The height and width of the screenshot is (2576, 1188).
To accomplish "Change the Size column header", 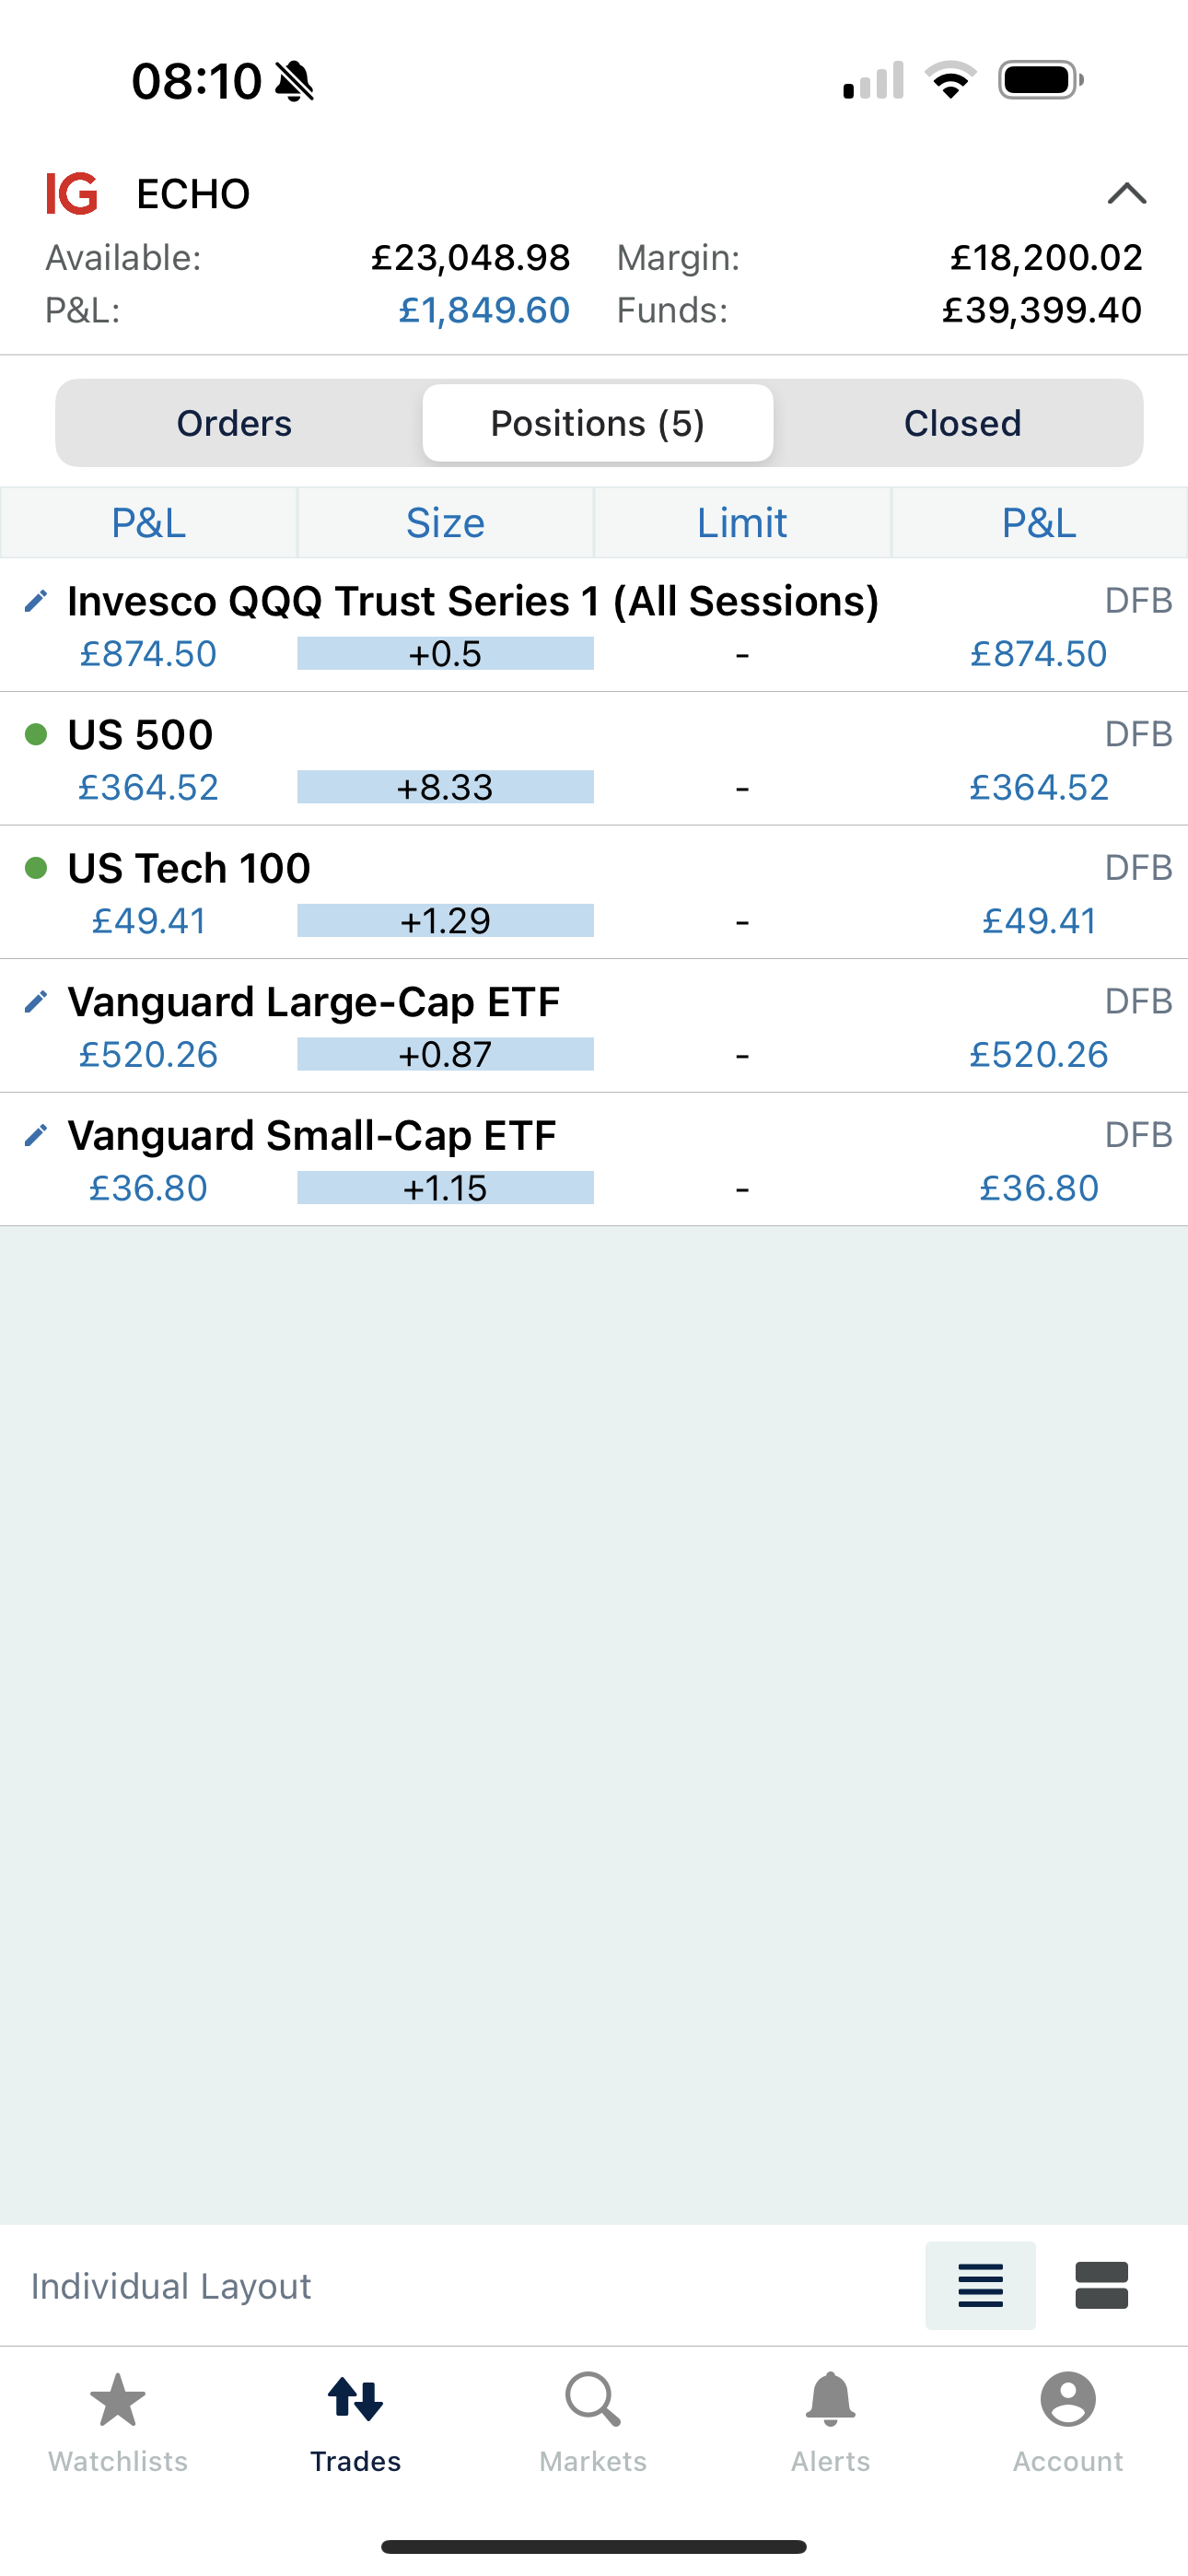I will tap(445, 522).
